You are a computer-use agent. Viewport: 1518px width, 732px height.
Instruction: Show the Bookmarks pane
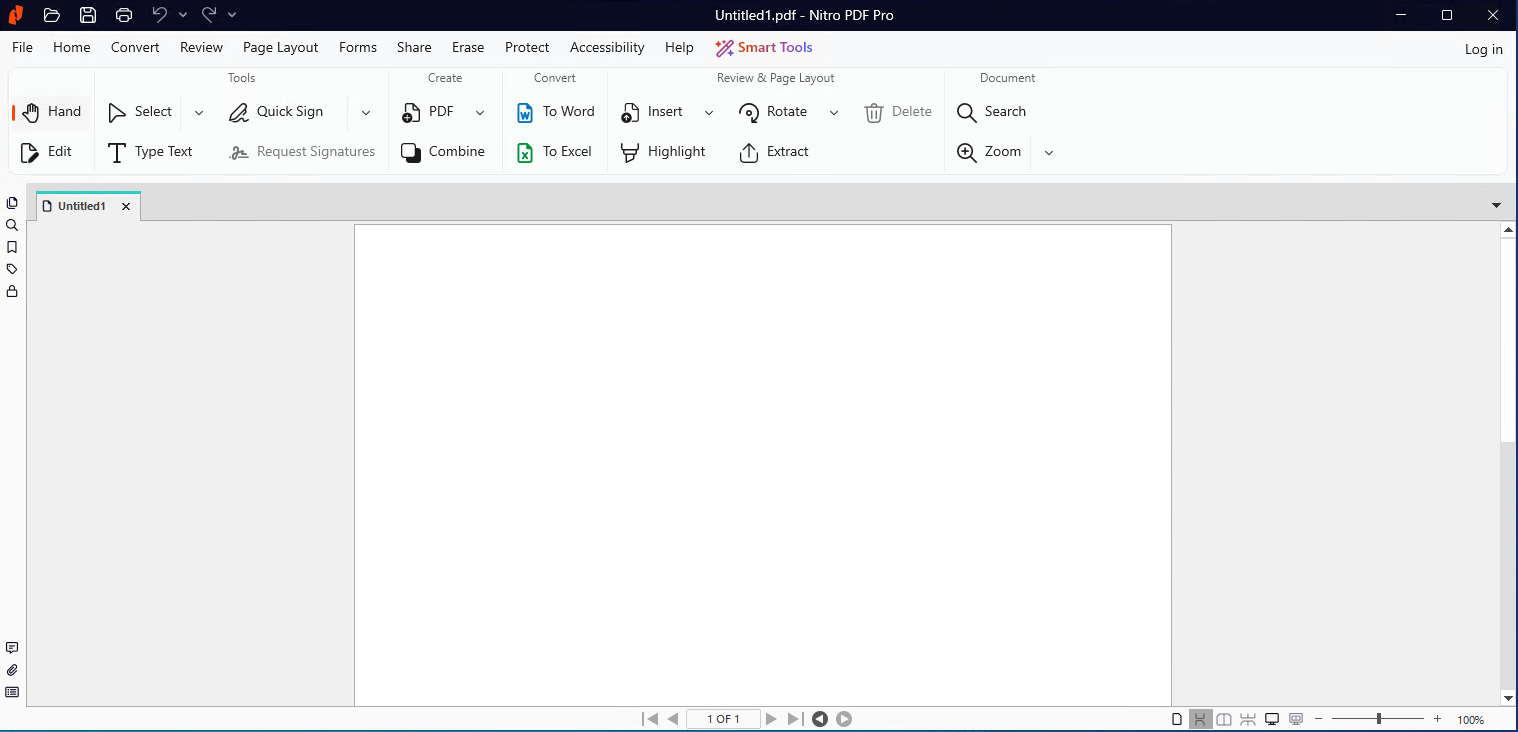pos(12,247)
